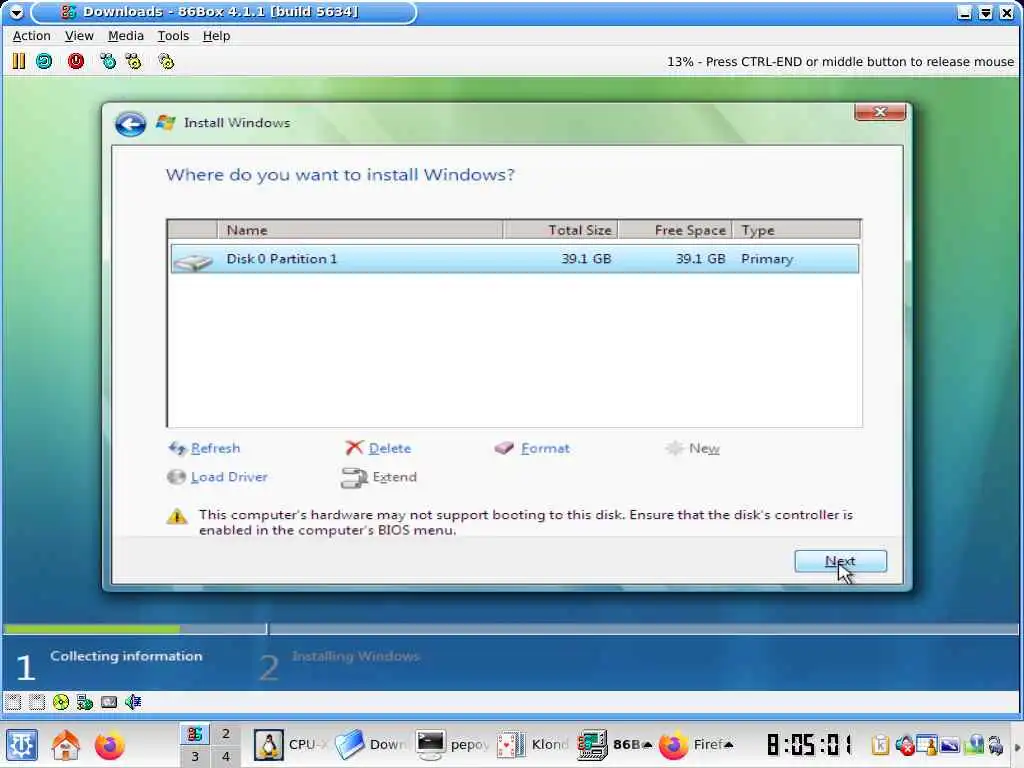Click the first floppy drive status icon
This screenshot has width=1024, height=768.
click(13, 702)
